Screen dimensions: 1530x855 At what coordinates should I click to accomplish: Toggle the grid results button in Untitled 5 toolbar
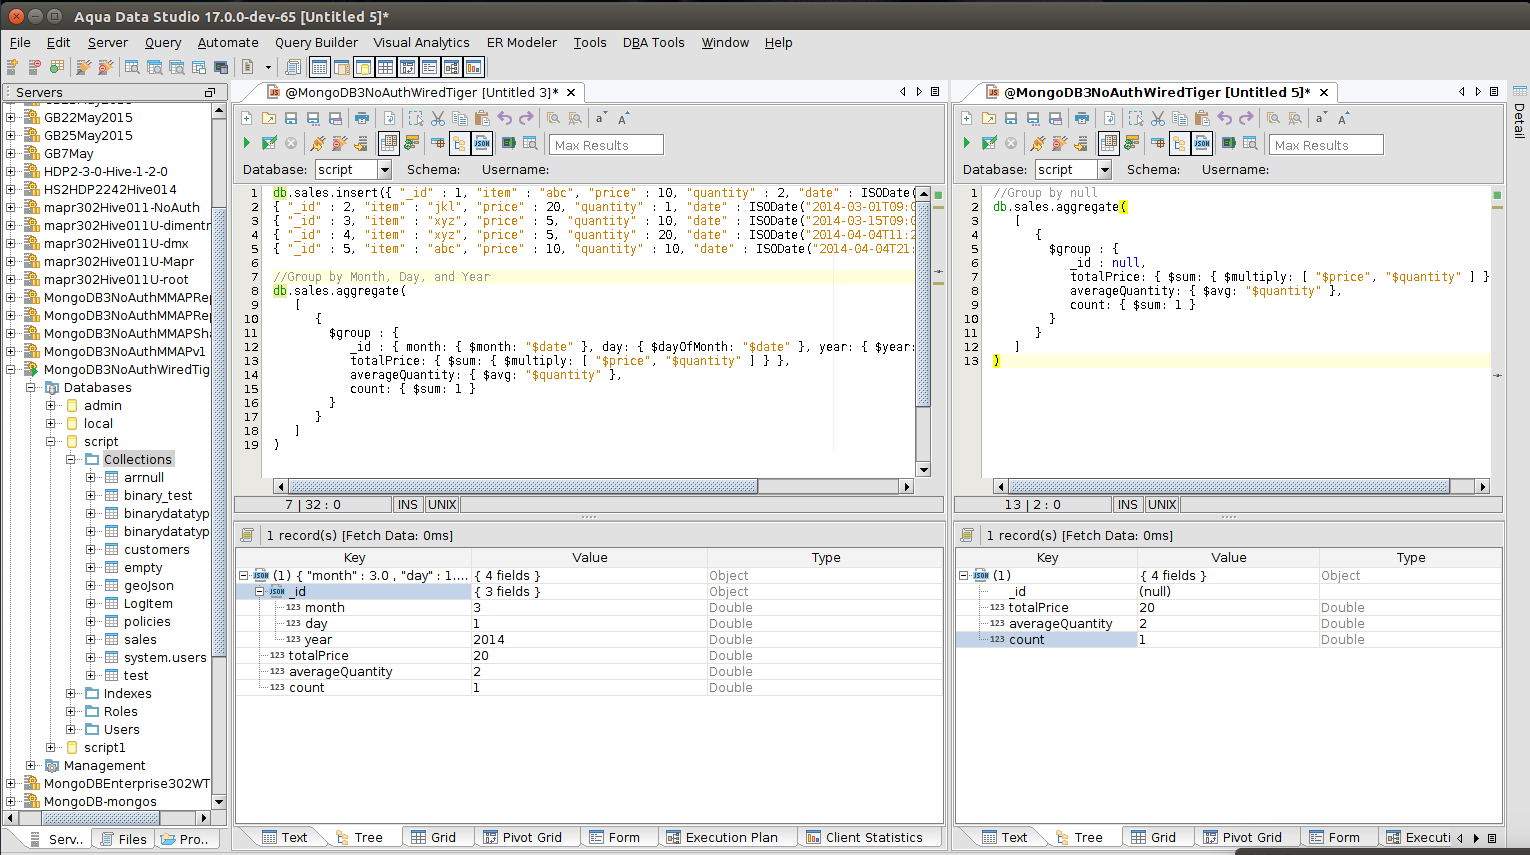1108,143
